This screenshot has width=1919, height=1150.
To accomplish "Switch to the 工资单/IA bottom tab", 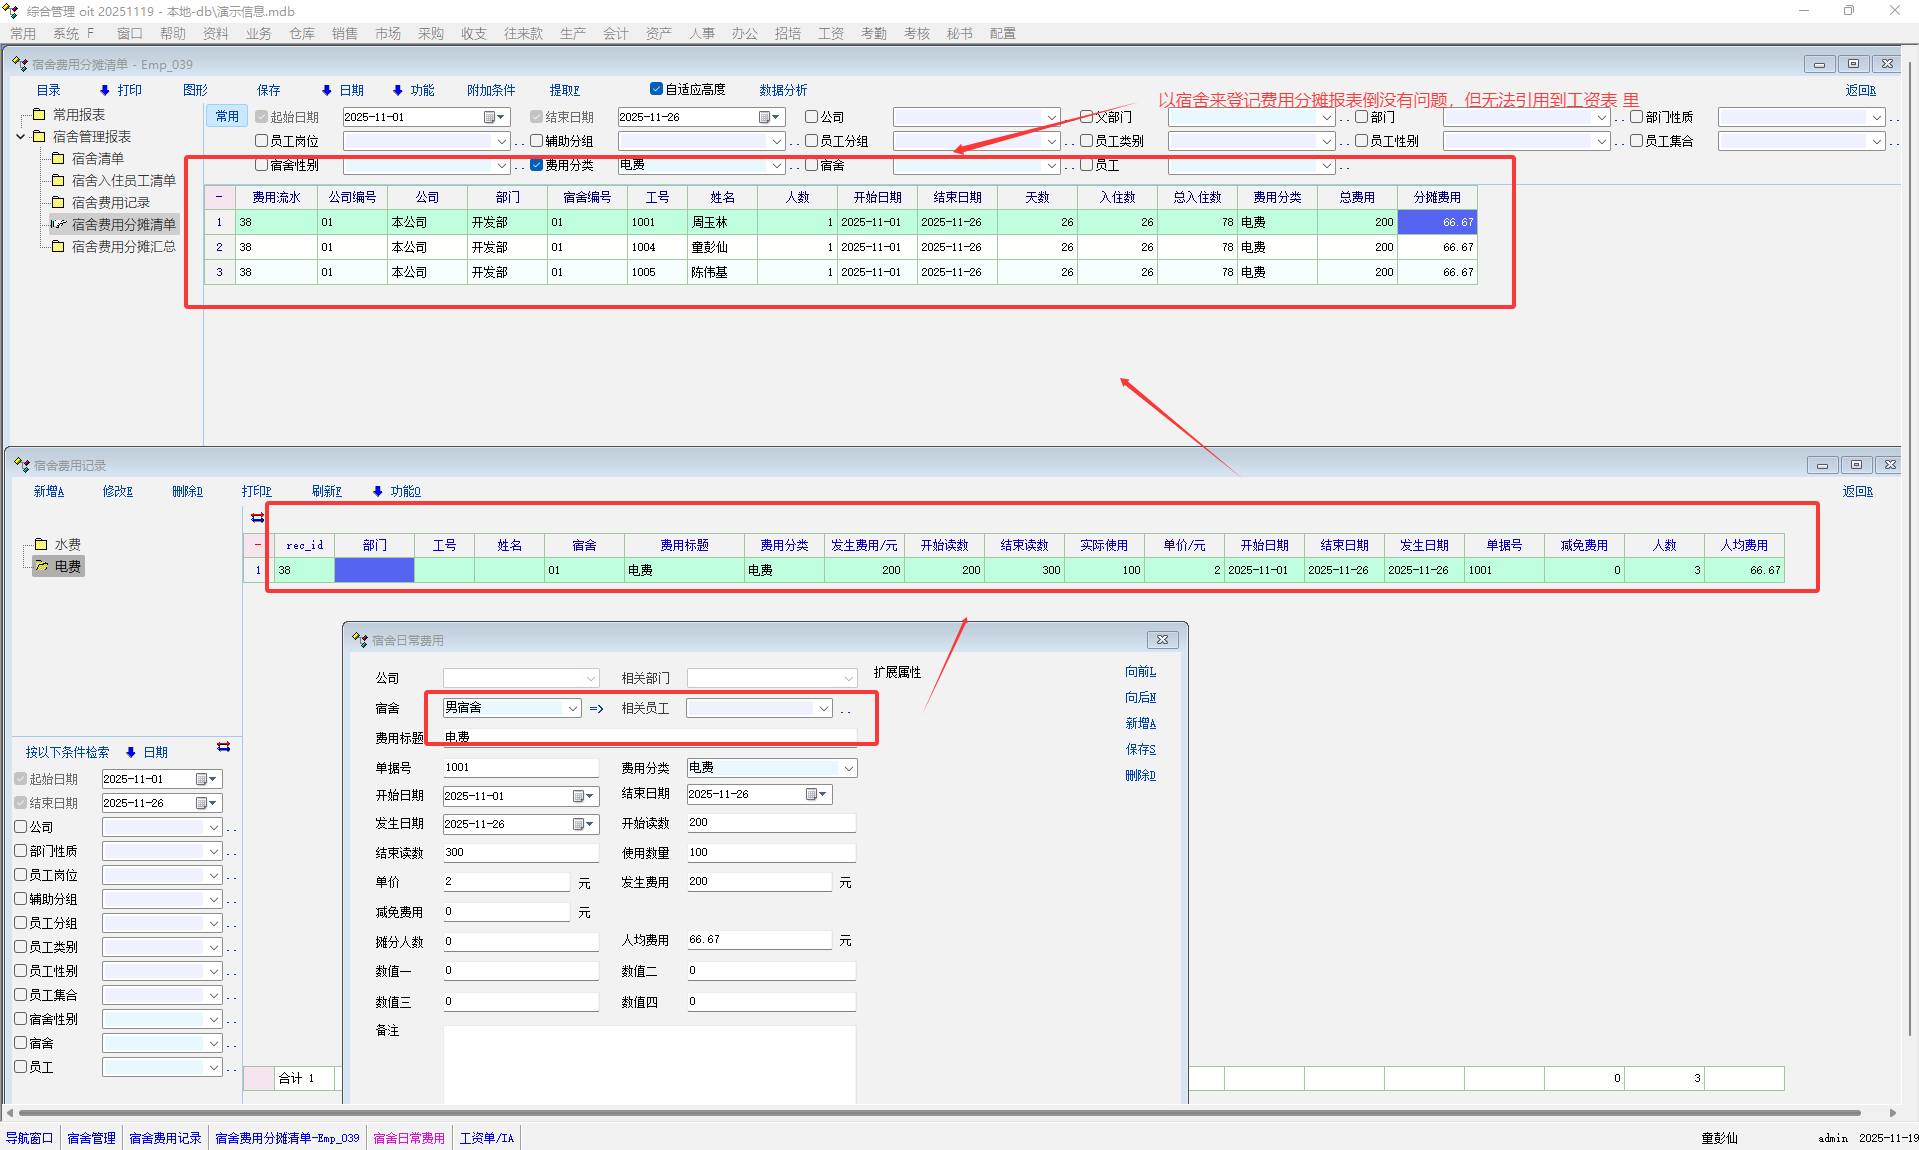I will (x=486, y=1138).
